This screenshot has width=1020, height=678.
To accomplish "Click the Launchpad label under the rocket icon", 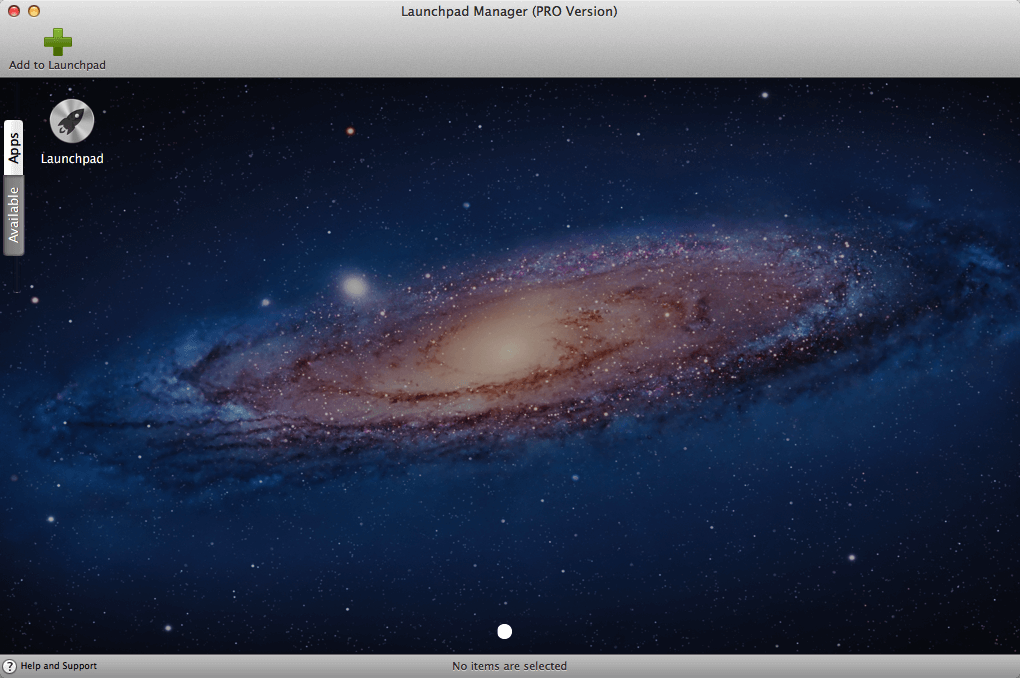I will [x=72, y=159].
